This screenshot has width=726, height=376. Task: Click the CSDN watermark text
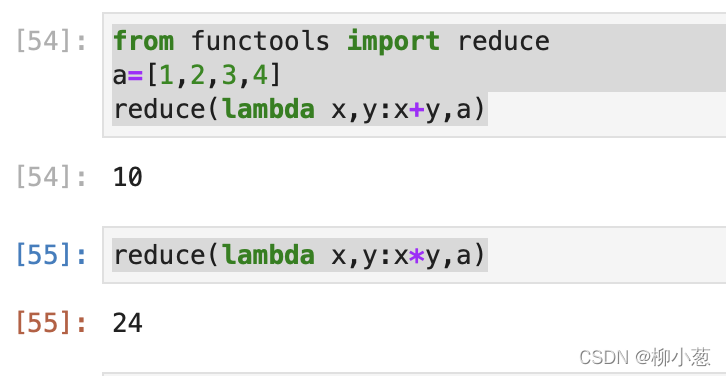[x=645, y=357]
